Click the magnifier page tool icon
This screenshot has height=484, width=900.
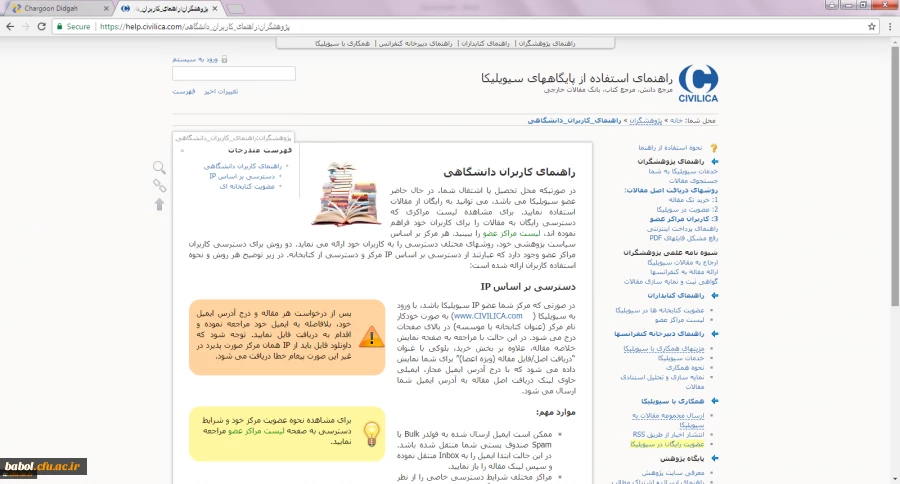[159, 168]
